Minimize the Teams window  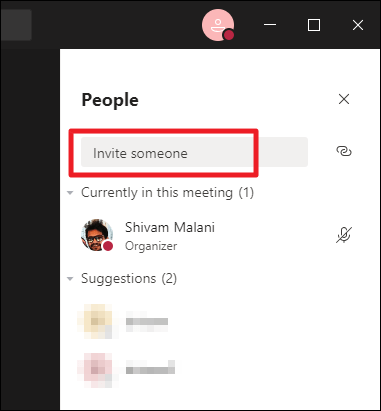click(x=270, y=25)
